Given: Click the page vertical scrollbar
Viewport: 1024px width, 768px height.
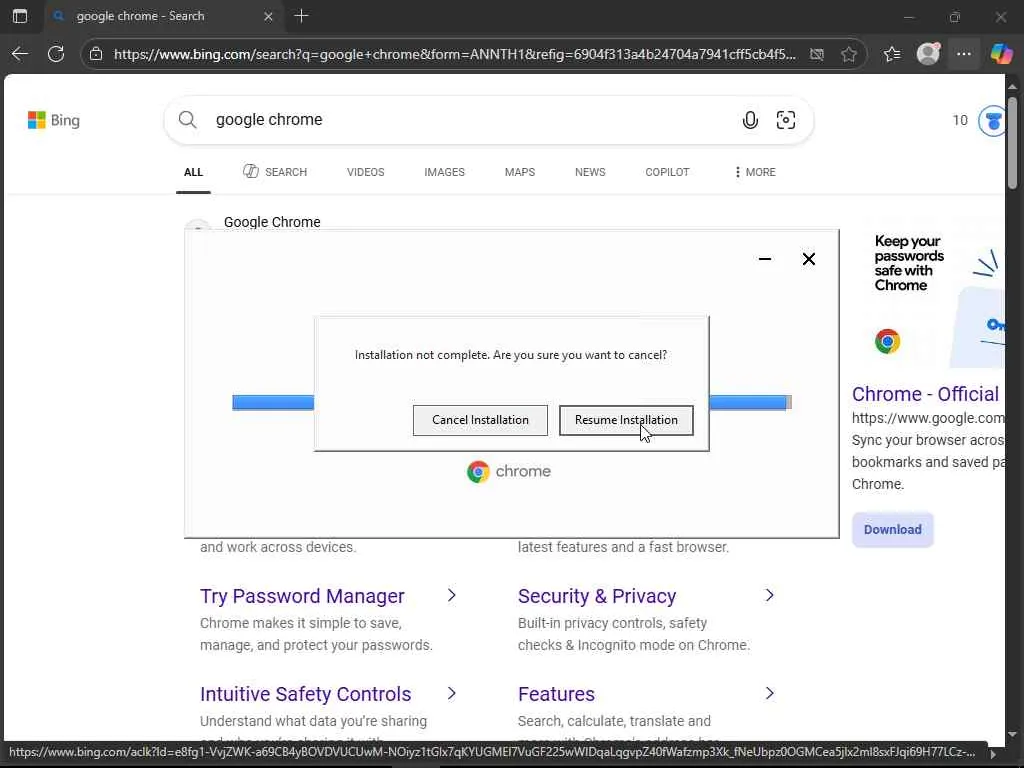Looking at the screenshot, I should click(x=1012, y=144).
